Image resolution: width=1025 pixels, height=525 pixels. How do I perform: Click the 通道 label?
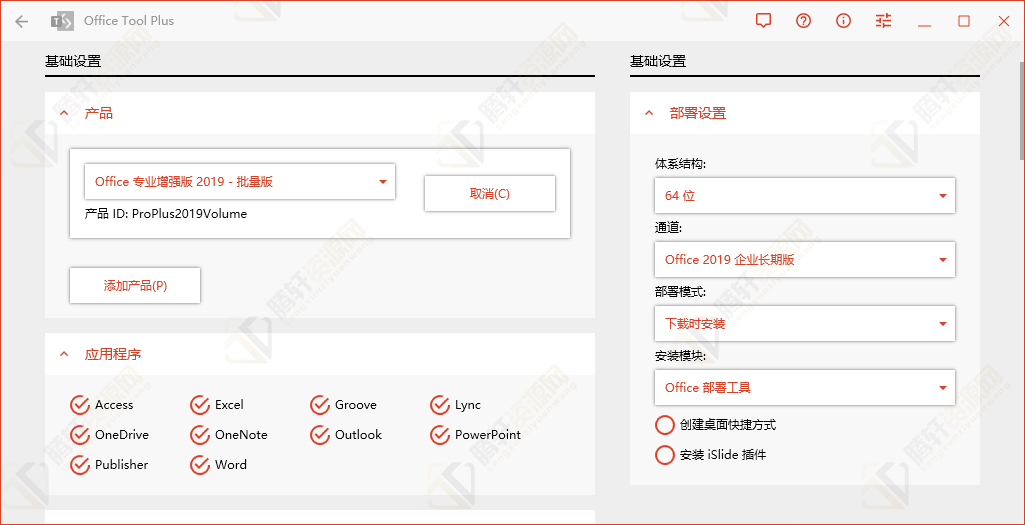click(x=668, y=228)
